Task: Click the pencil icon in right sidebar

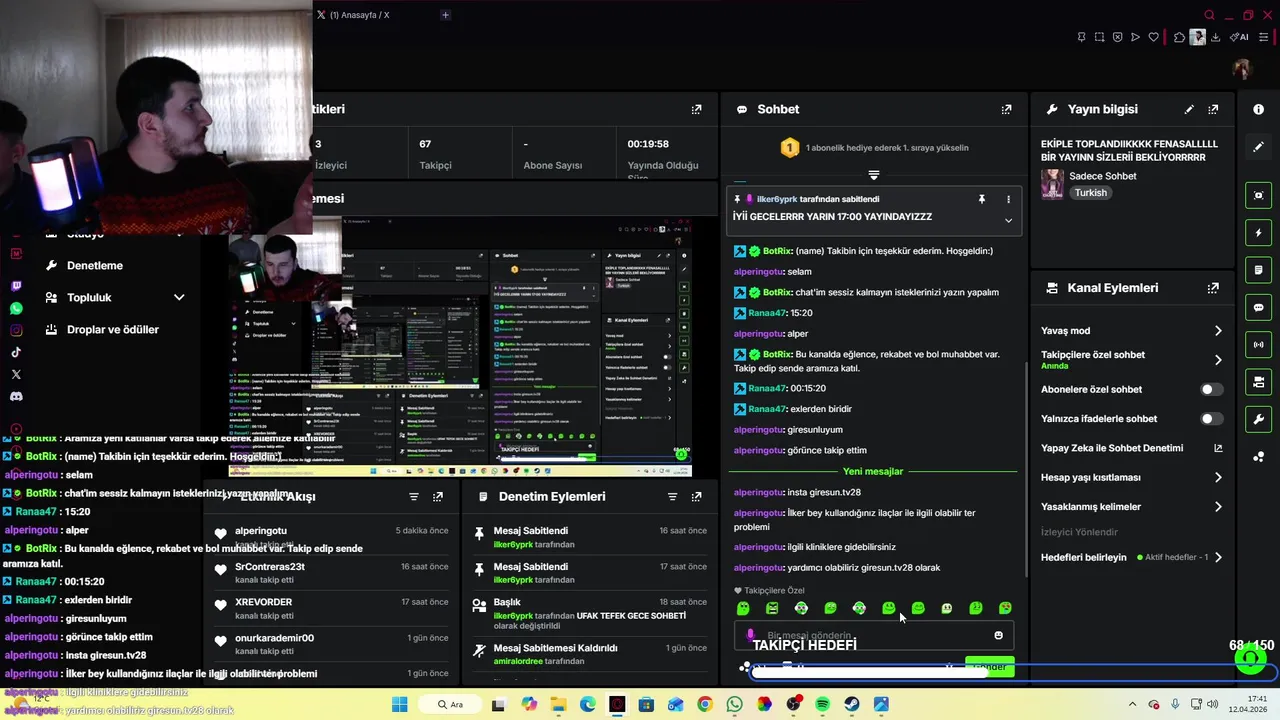Action: [1258, 147]
